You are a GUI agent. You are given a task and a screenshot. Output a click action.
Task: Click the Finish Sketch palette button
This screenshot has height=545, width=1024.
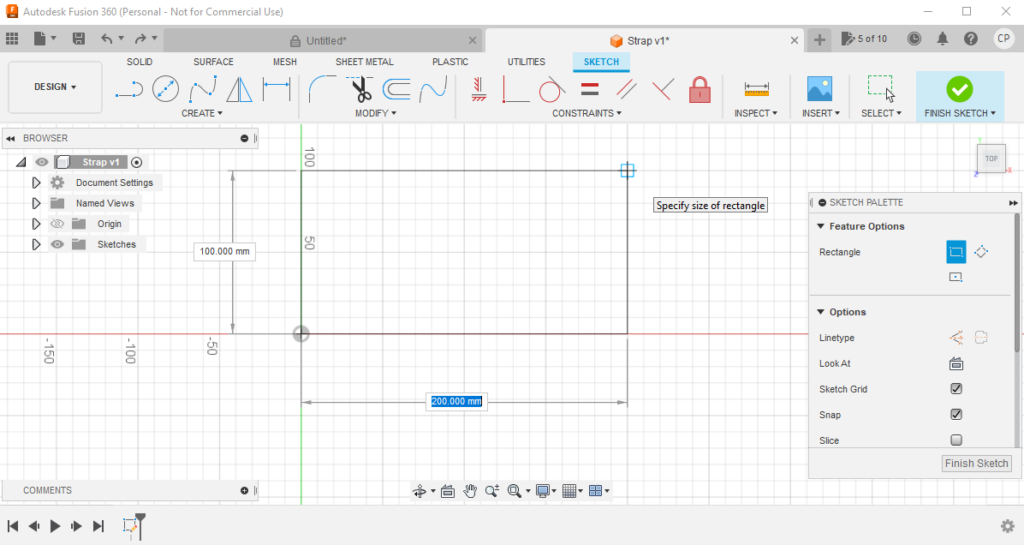pos(977,463)
